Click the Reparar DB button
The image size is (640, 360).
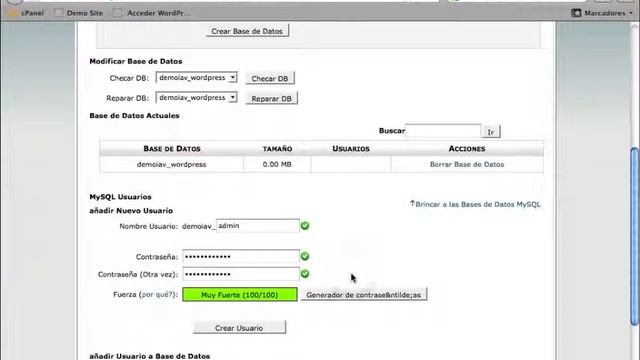271,98
